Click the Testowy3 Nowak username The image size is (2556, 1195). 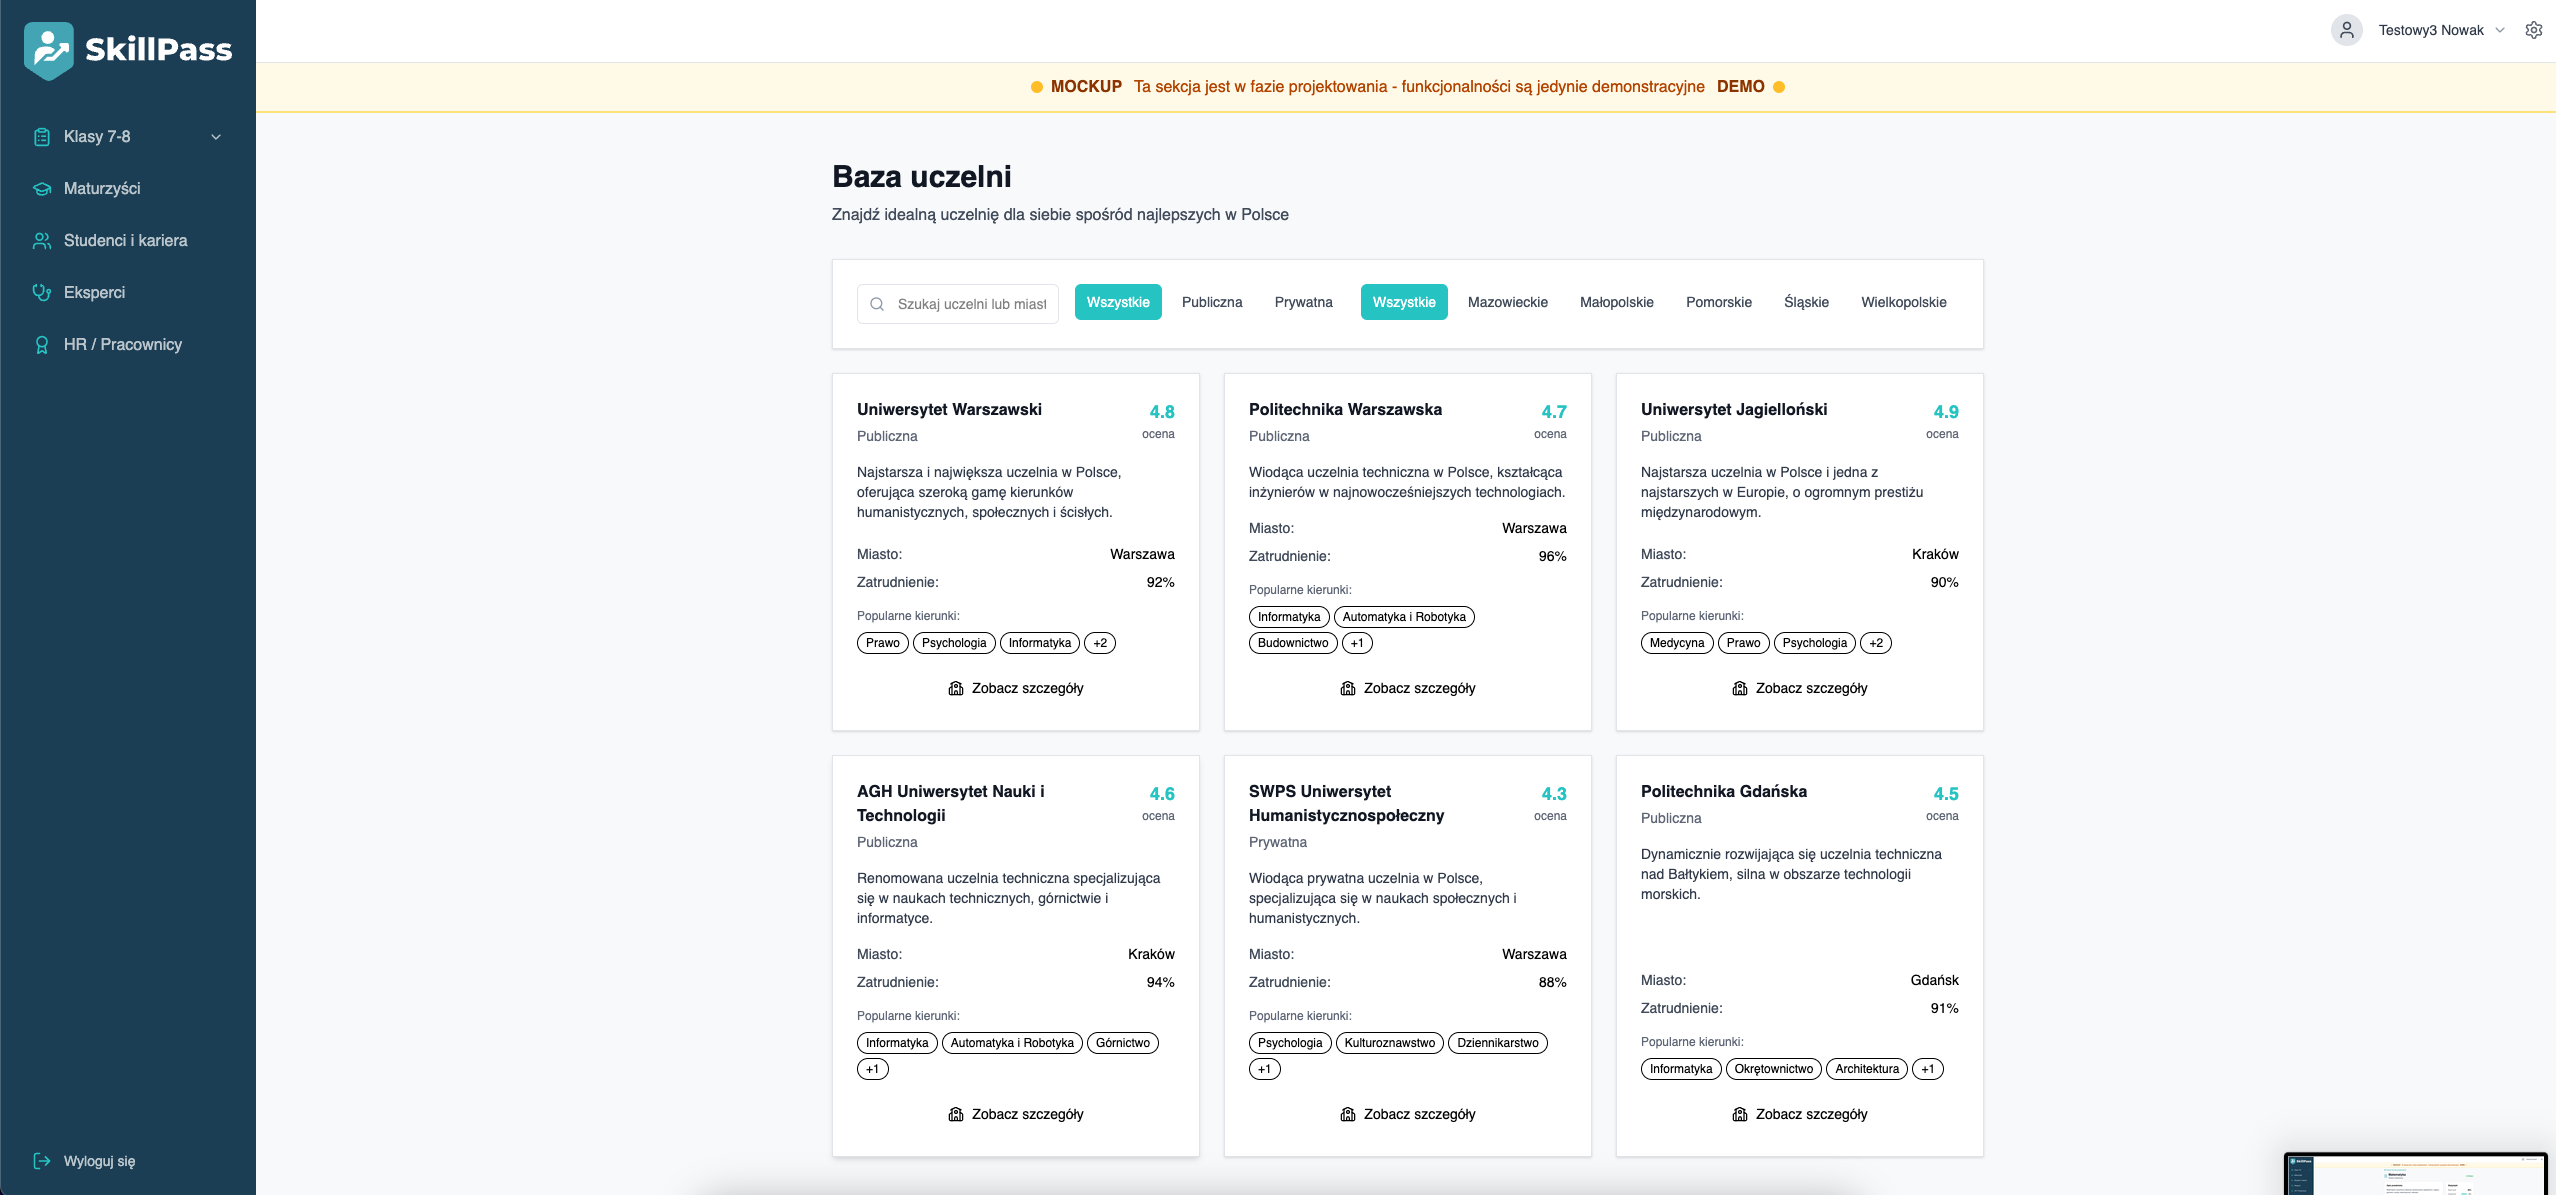(2430, 30)
